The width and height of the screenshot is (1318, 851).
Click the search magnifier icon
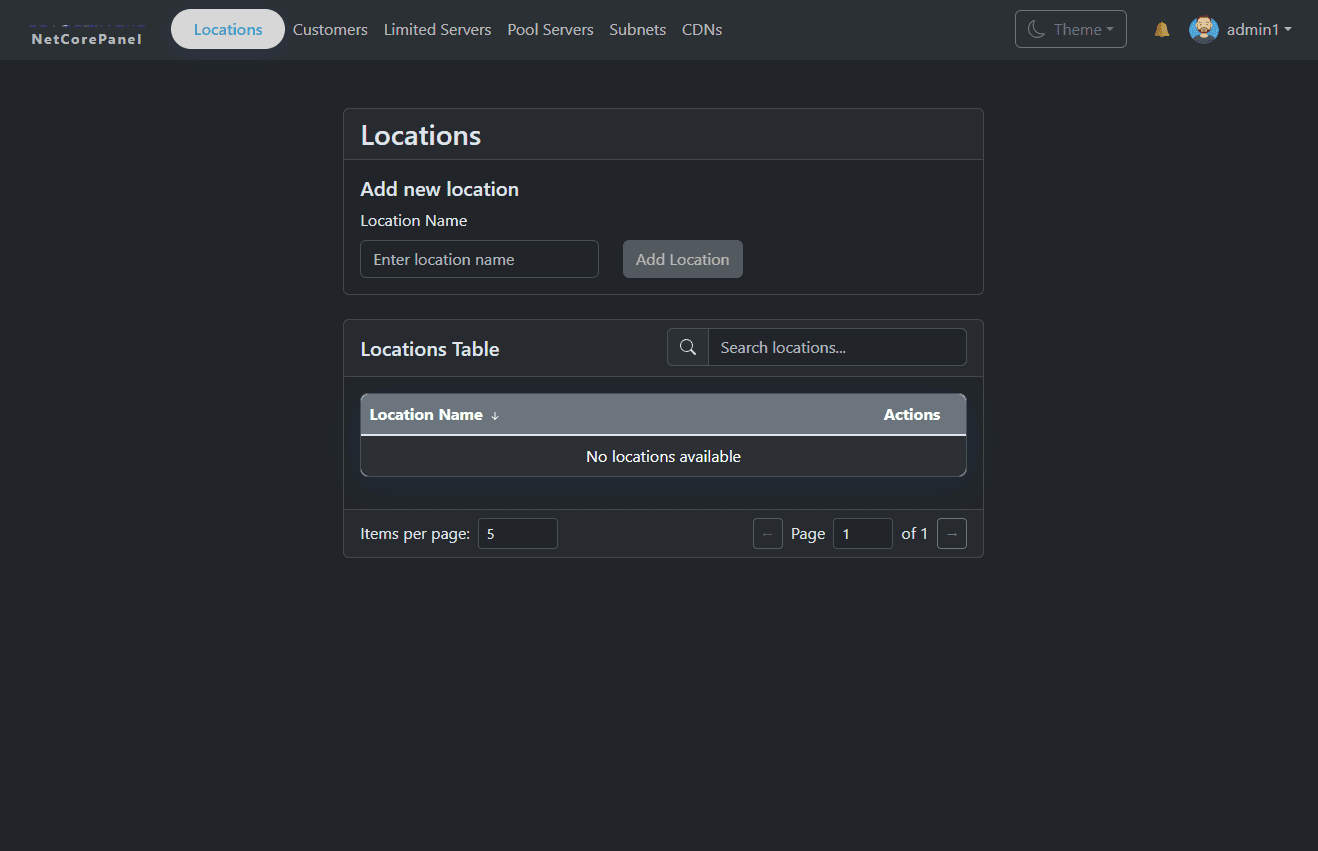688,347
